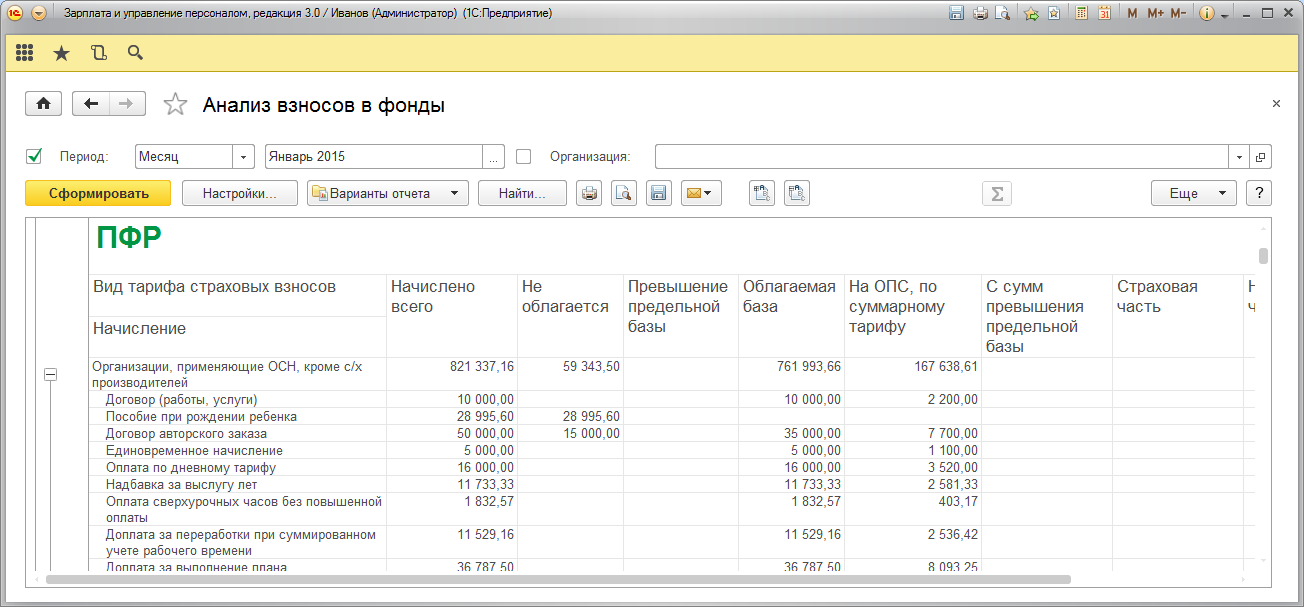The height and width of the screenshot is (607, 1304).
Task: Open history icon in the top panel
Action: coord(98,53)
